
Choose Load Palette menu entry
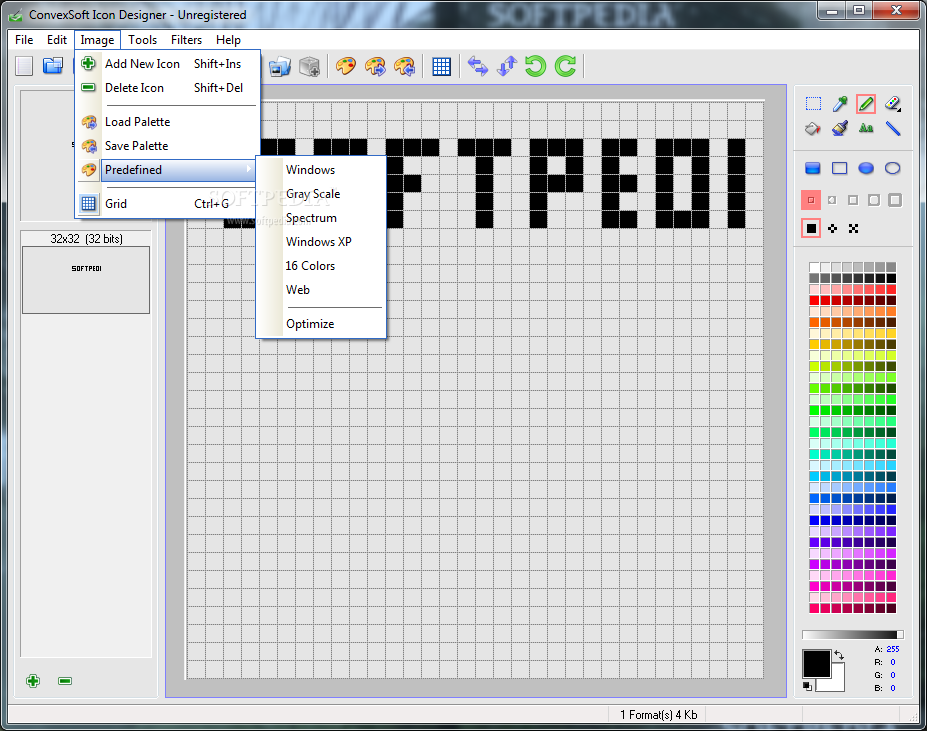168,122
